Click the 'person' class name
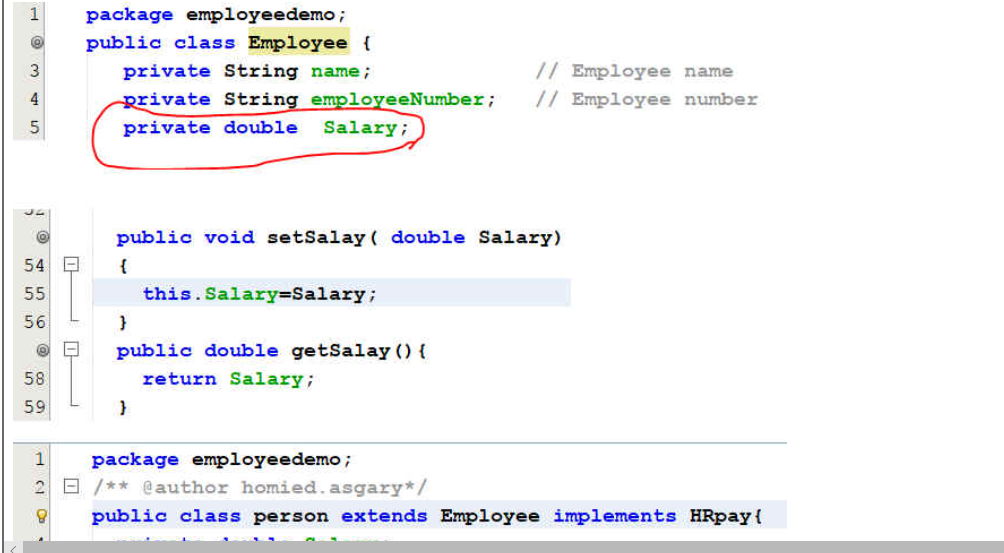The width and height of the screenshot is (1004, 553). coord(291,517)
